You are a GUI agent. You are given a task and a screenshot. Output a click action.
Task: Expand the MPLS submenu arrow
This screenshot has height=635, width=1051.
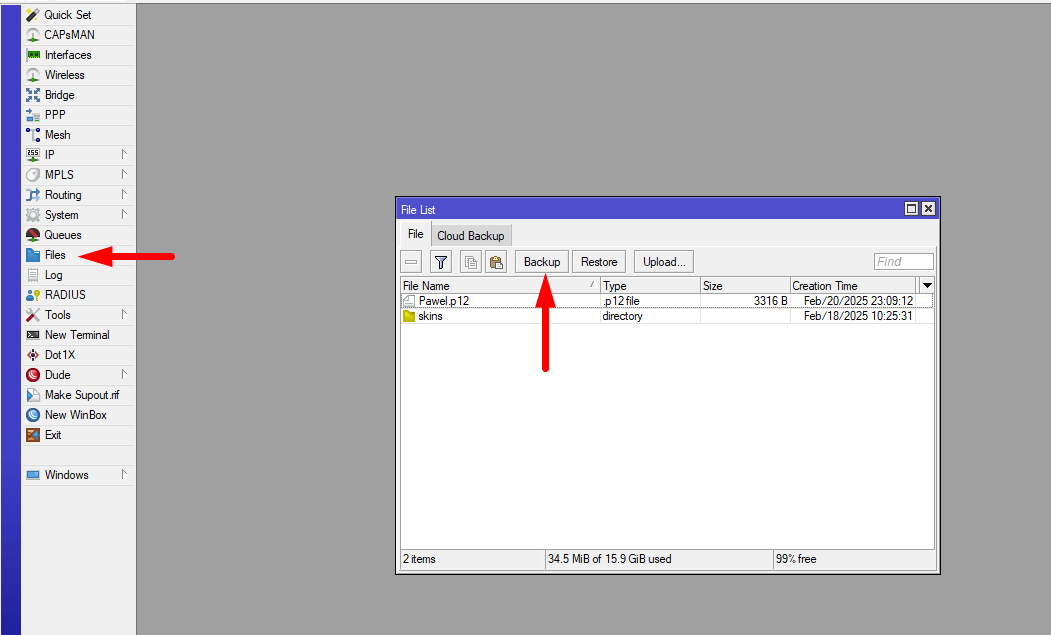pos(124,174)
